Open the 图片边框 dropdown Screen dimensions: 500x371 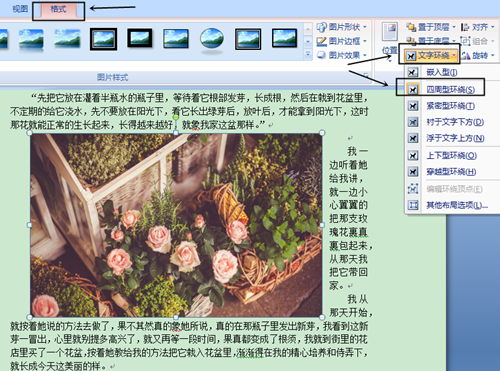pos(342,41)
